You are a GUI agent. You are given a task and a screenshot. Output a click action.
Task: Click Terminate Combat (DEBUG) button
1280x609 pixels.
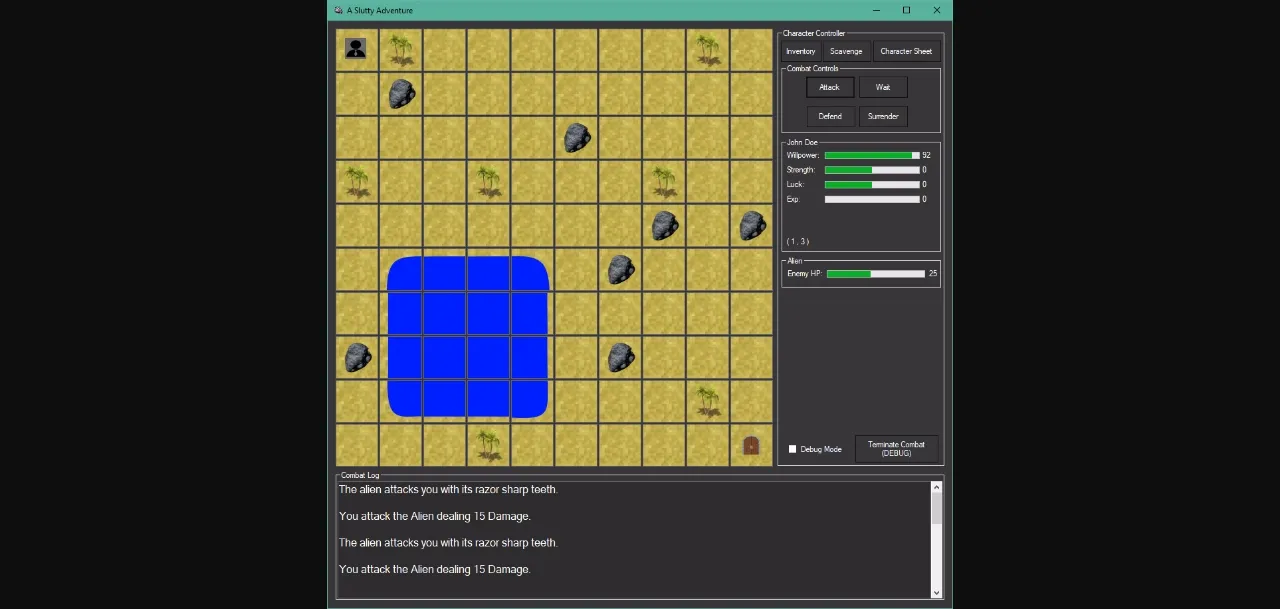click(x=896, y=449)
